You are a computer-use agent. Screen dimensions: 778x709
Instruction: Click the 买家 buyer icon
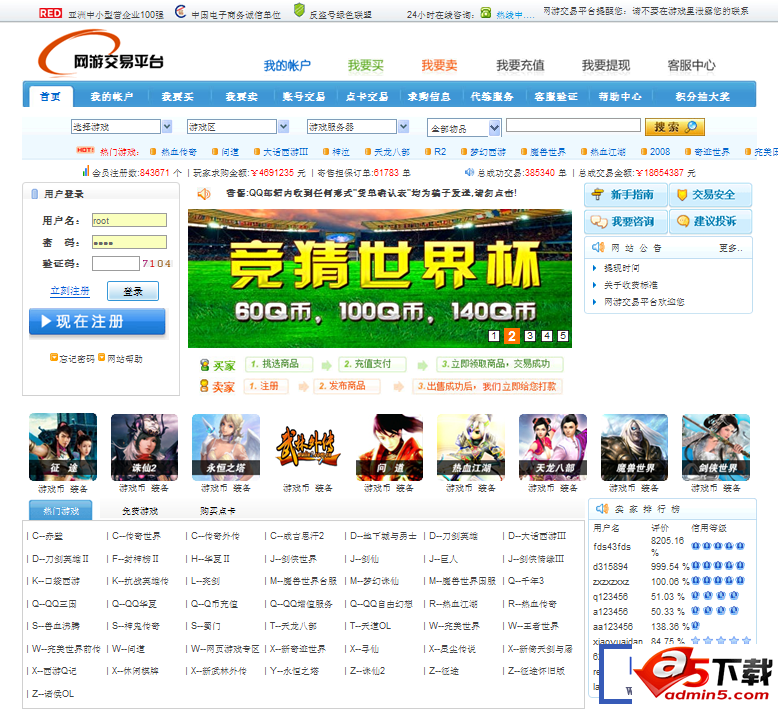[204, 365]
